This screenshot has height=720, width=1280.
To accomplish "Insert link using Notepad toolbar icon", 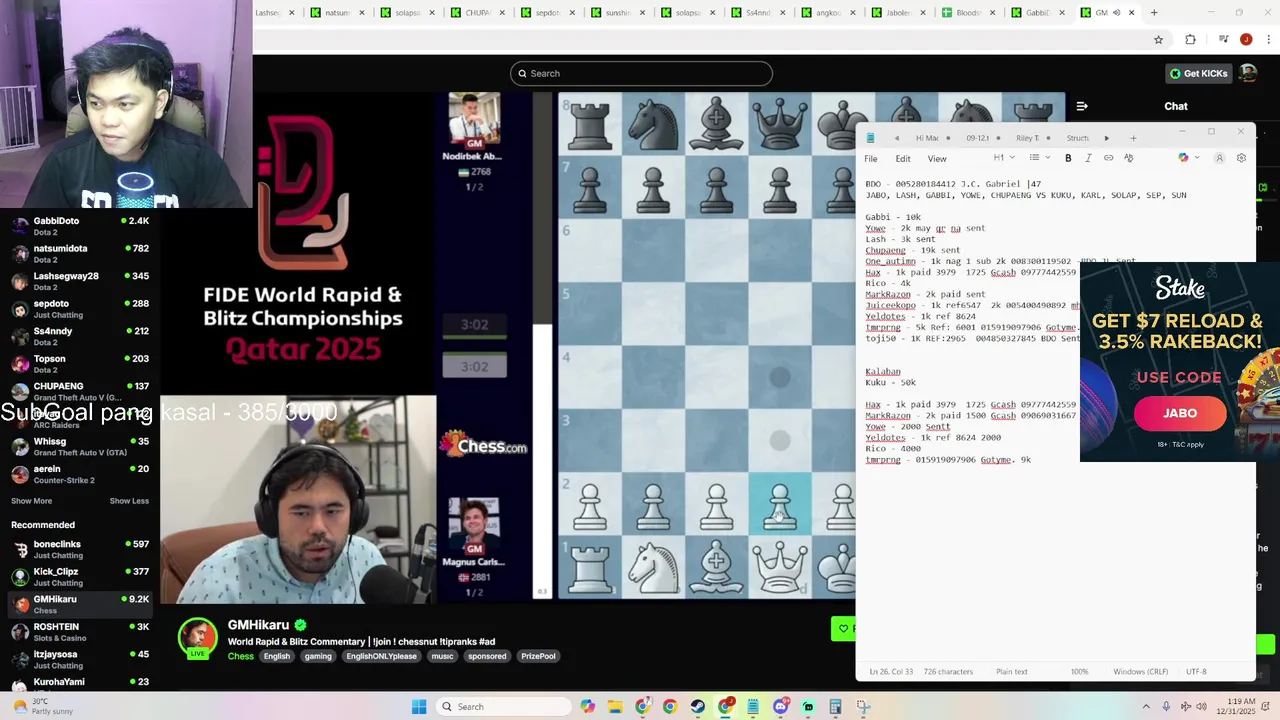I will pos(1108,158).
